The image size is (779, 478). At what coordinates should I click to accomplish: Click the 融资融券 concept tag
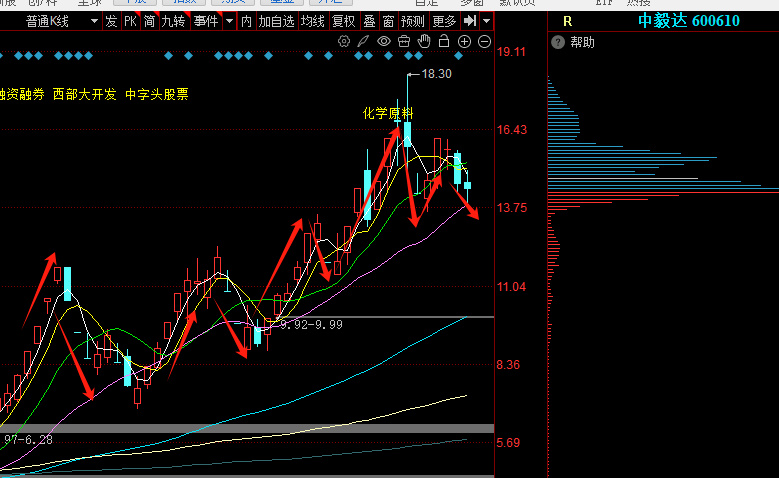21,94
